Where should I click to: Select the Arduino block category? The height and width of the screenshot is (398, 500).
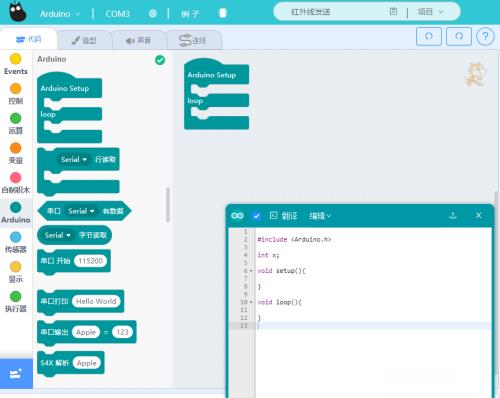tap(16, 213)
